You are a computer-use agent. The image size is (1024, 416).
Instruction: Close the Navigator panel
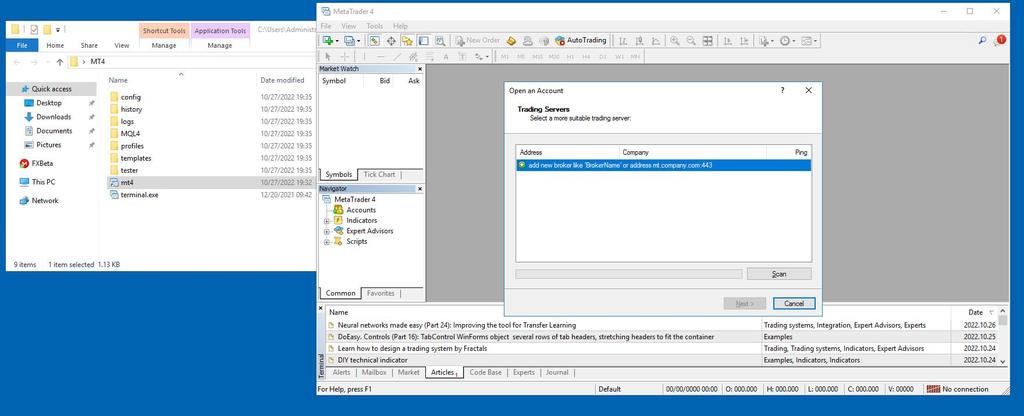click(420, 189)
